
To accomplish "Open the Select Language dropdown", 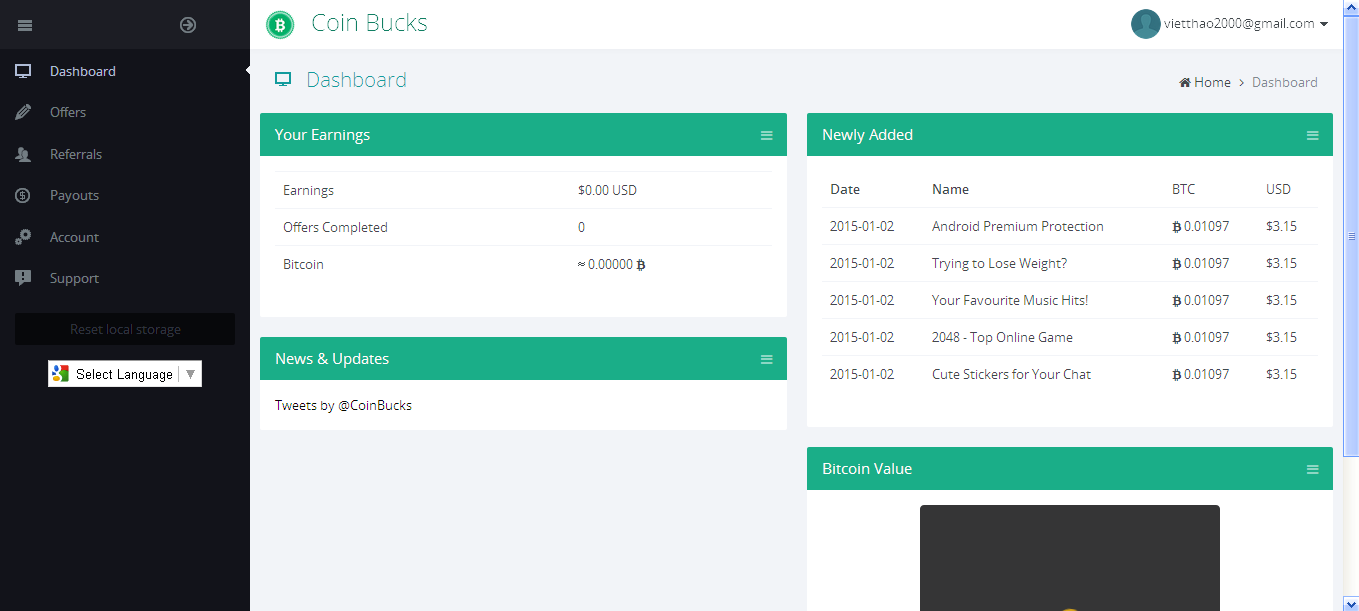I will [x=125, y=374].
